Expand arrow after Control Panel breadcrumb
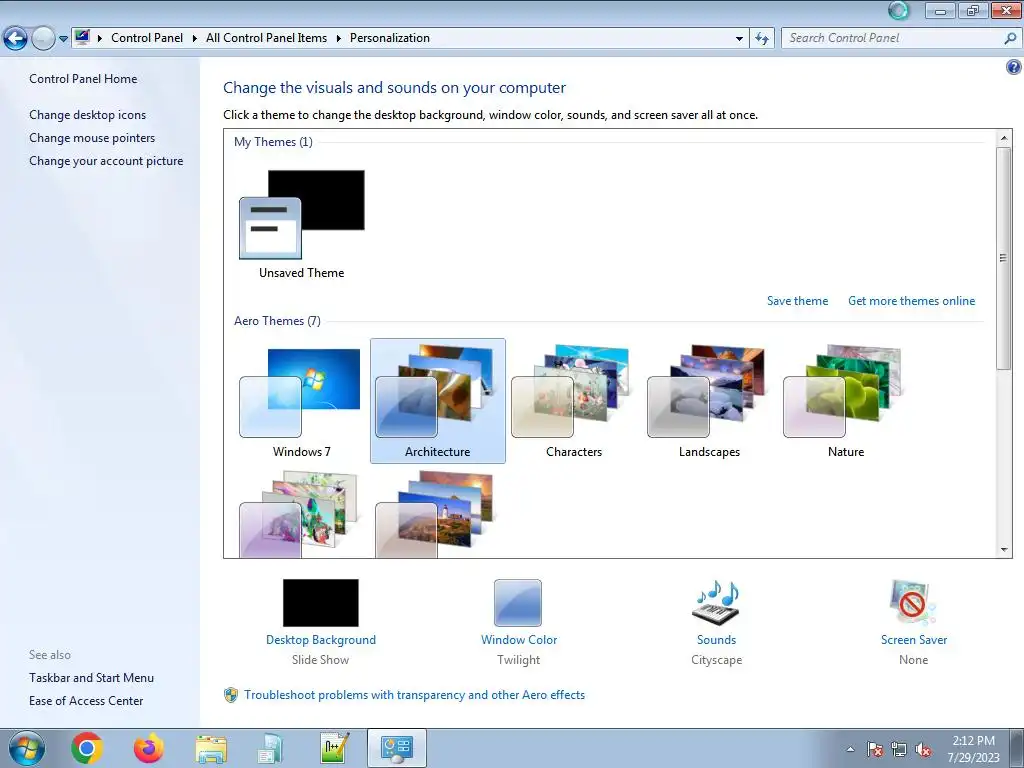This screenshot has width=1024, height=768. coord(195,39)
